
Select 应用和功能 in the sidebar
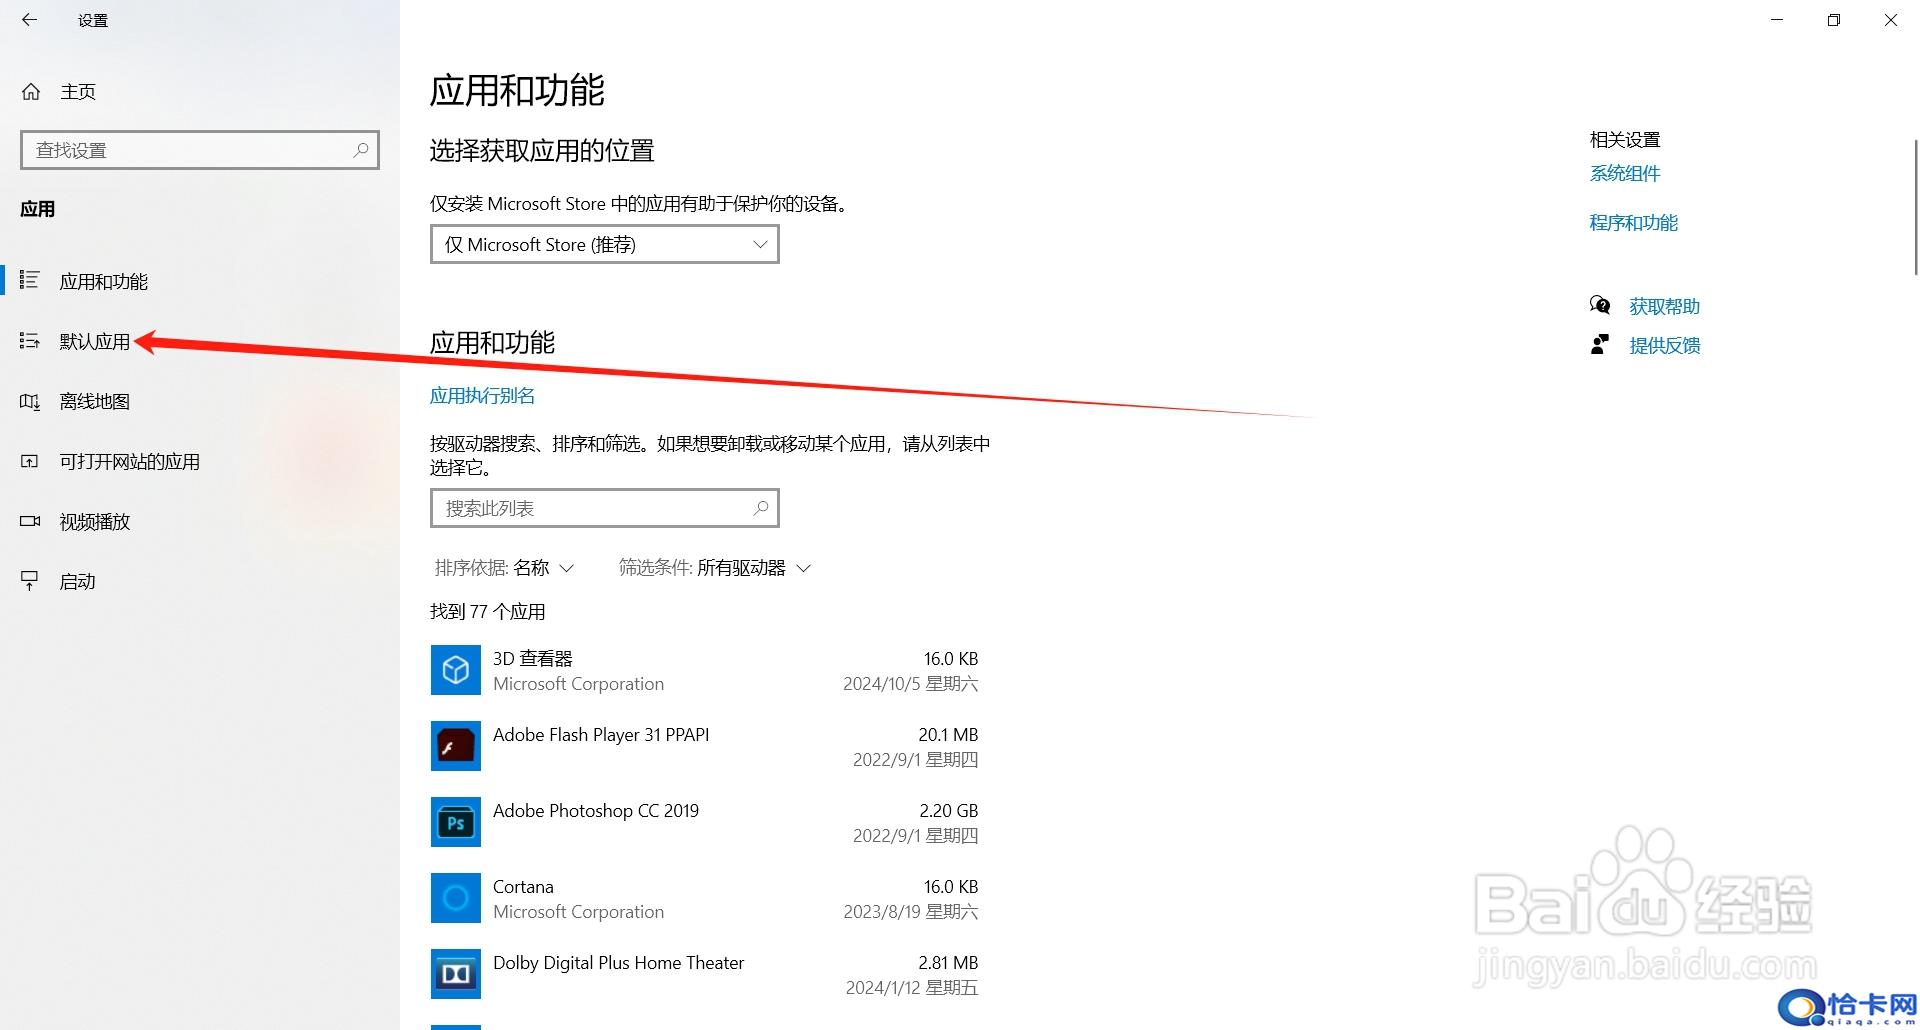coord(200,281)
